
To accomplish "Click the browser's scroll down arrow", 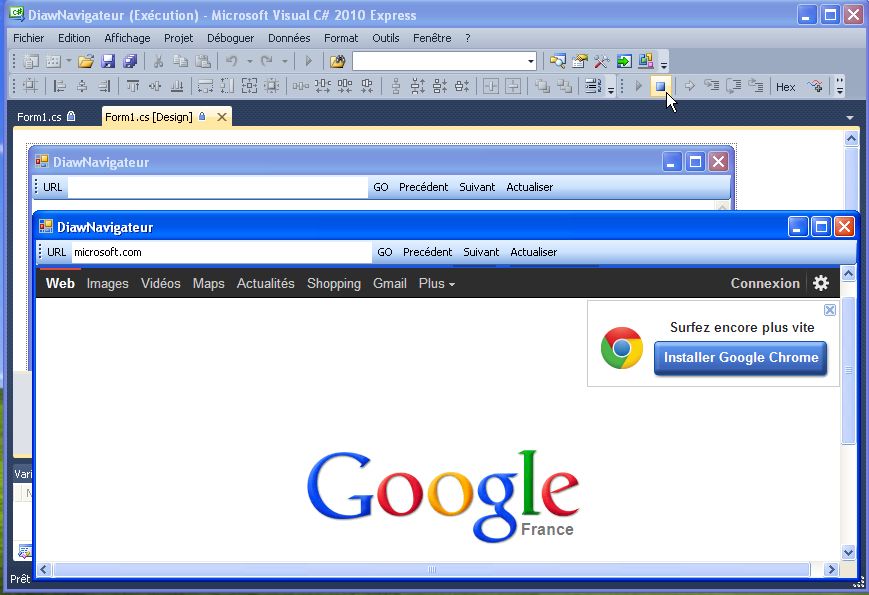I will tap(848, 552).
